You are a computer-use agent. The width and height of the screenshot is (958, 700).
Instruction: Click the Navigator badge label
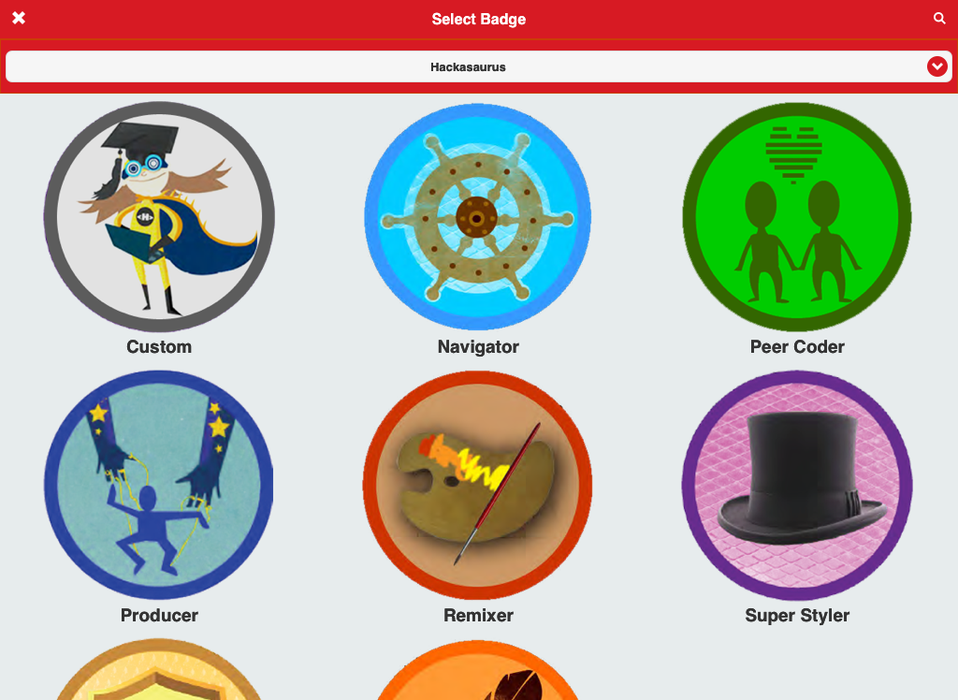click(478, 346)
